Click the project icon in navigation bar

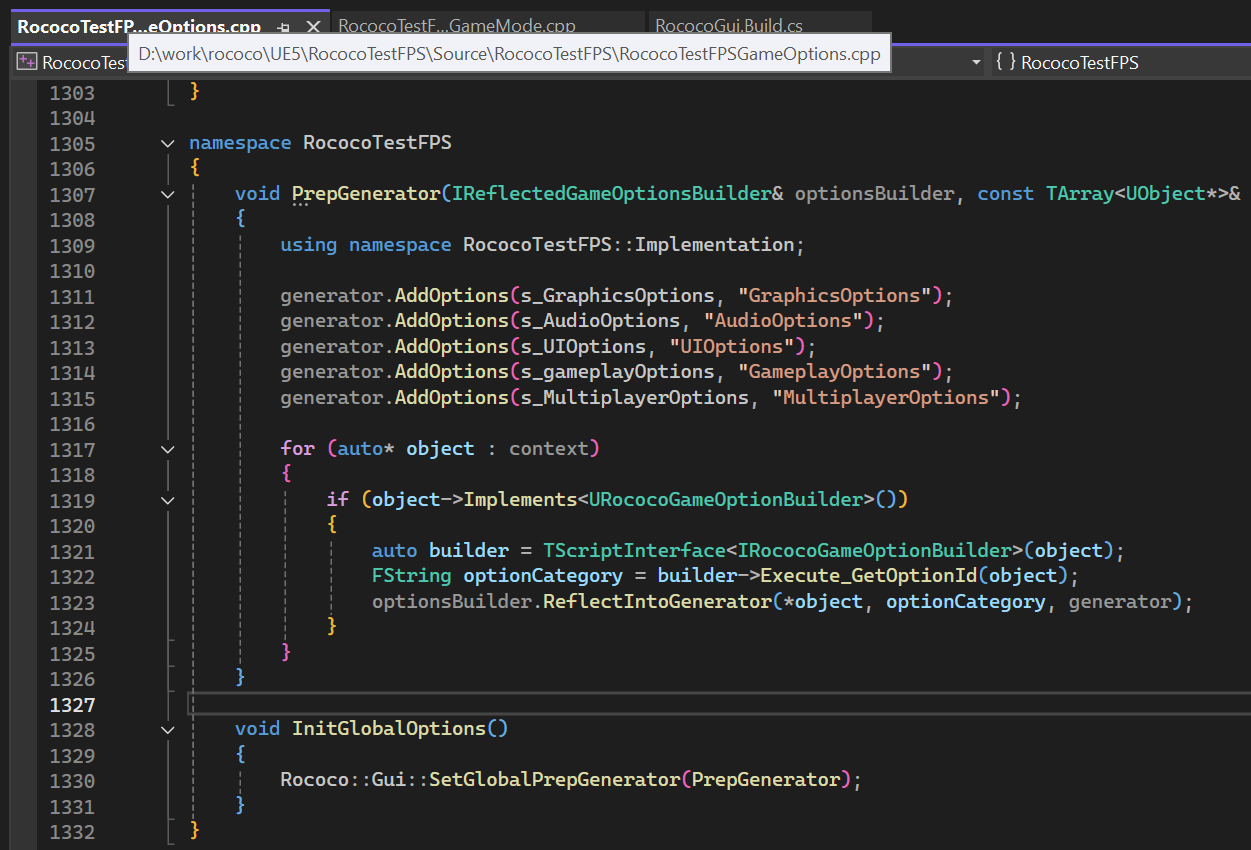[x=27, y=63]
